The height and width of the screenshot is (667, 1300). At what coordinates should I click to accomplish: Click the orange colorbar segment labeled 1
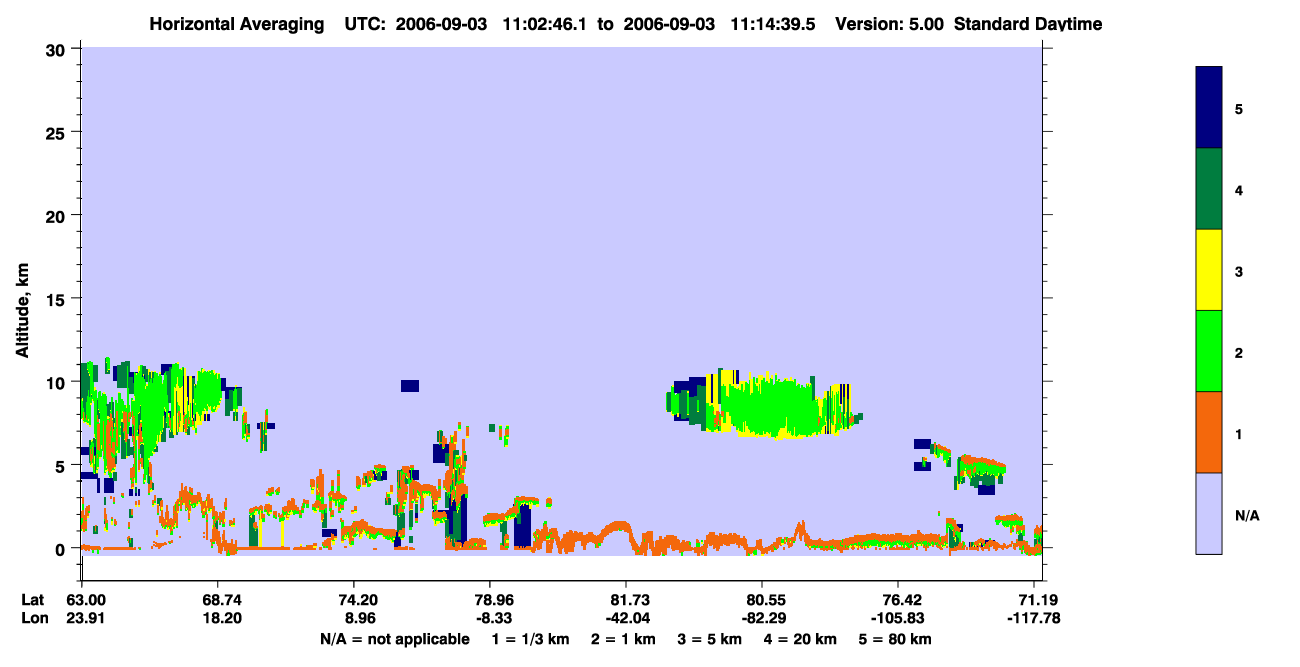click(x=1209, y=432)
